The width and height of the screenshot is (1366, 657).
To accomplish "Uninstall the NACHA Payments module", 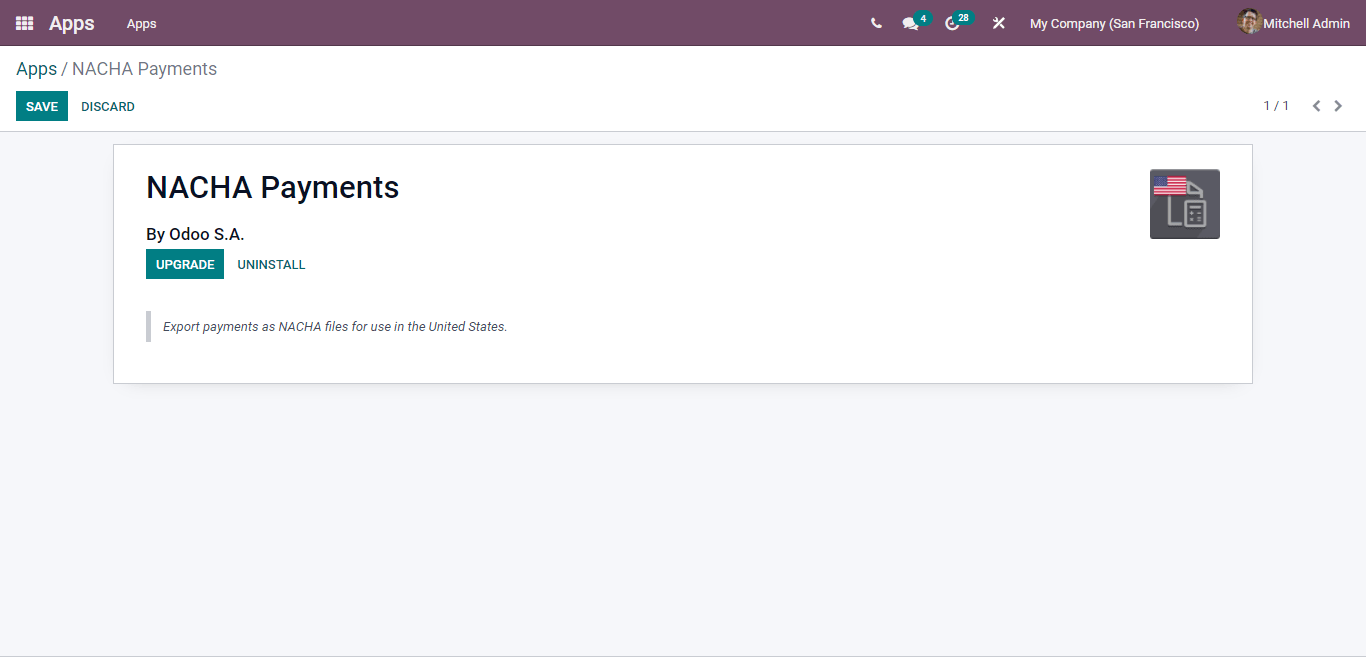I will point(271,264).
